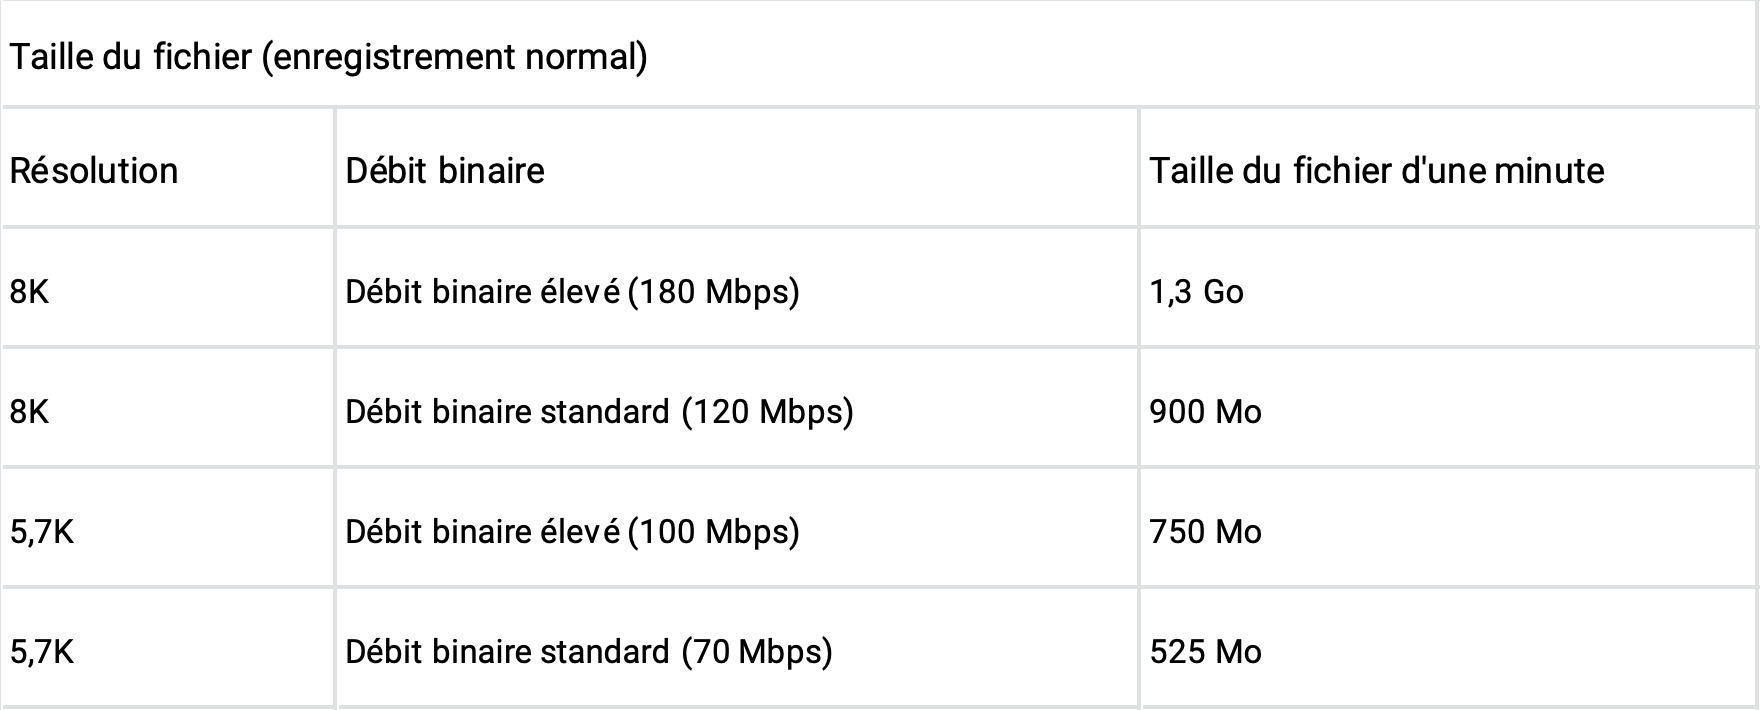1760x710 pixels.
Task: Select the 8K cell in the 180 Mbps row
Action: click(29, 292)
